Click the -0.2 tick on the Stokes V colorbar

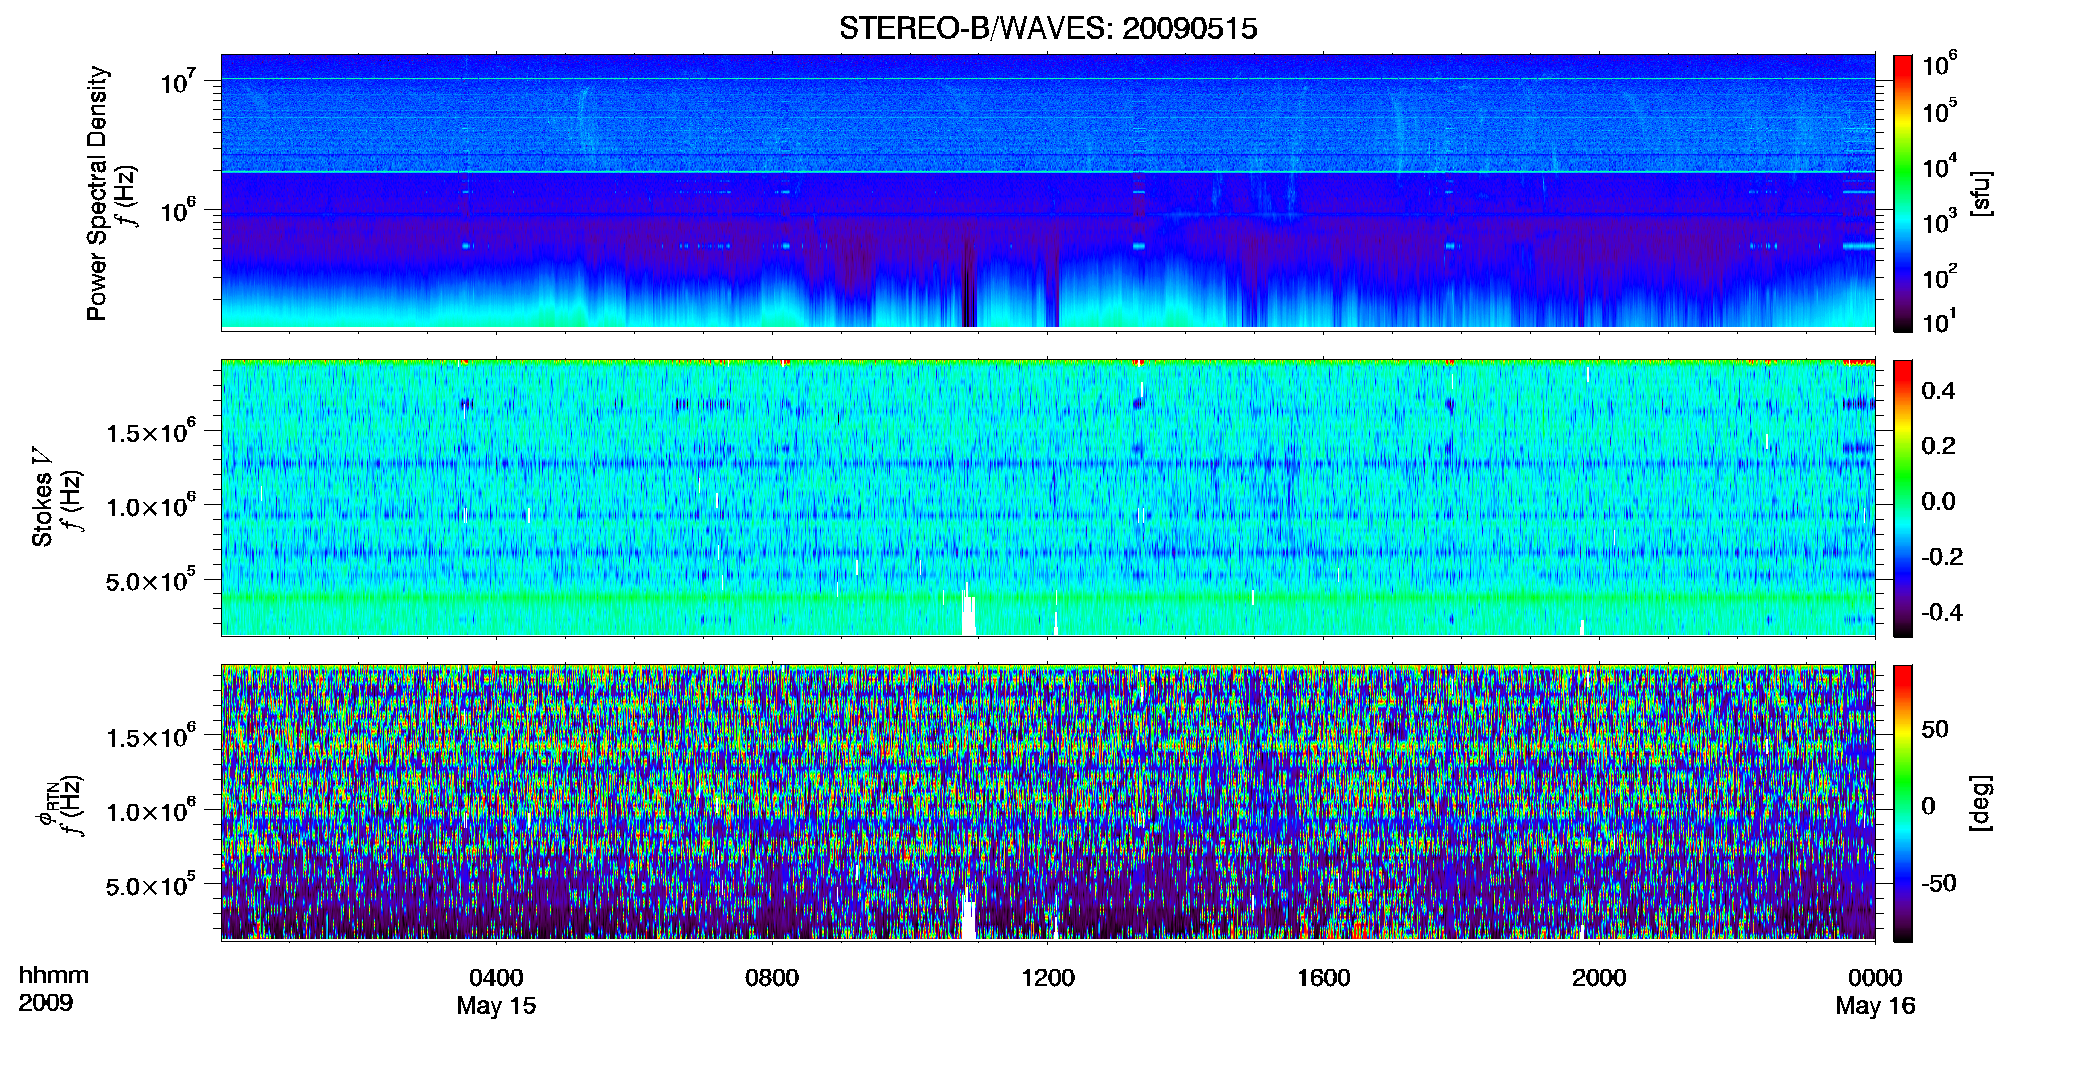1942,557
